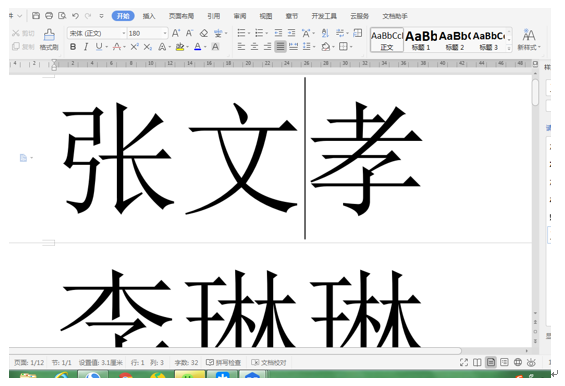Viewport: 565px width, 386px height.
Task: Open borders dropdown arrow
Action: point(351,47)
